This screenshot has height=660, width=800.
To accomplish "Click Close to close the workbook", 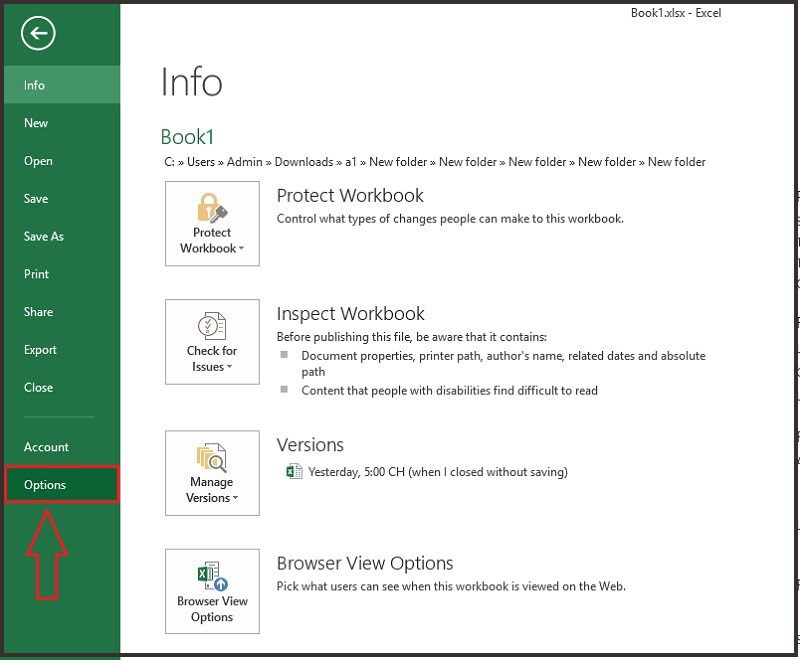I will 62,388.
